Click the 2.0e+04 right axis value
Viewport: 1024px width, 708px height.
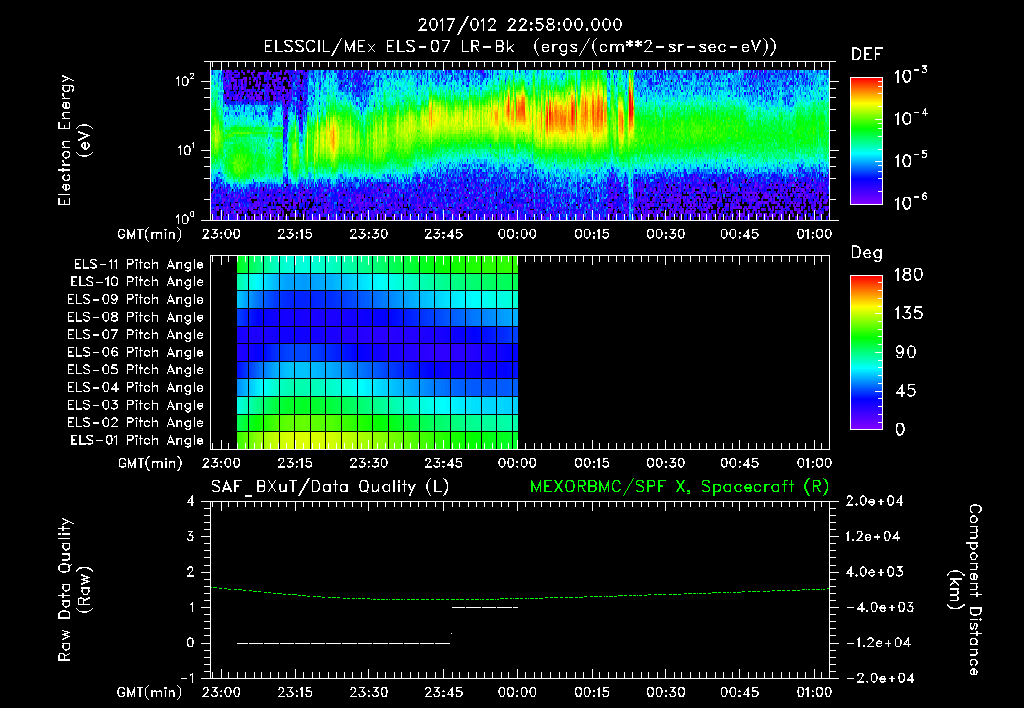(873, 501)
